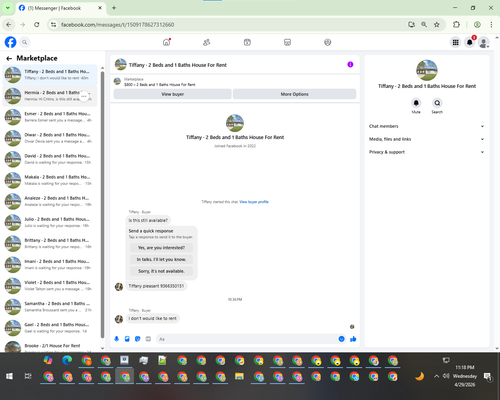The width and height of the screenshot is (500, 400).
Task: Open the Friends icon in top navigation
Action: [207, 42]
